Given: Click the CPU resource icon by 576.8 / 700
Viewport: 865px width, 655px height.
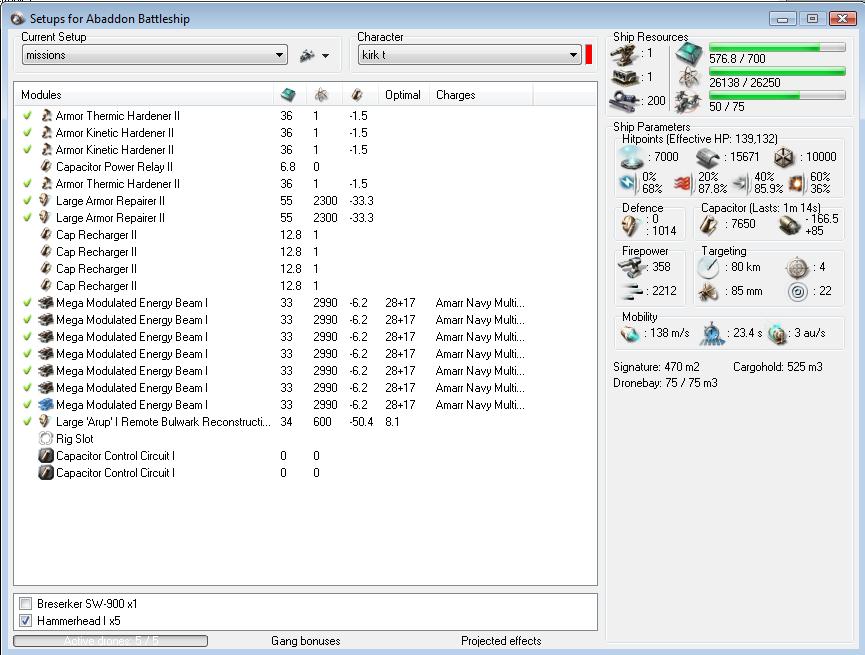Looking at the screenshot, I should (689, 54).
